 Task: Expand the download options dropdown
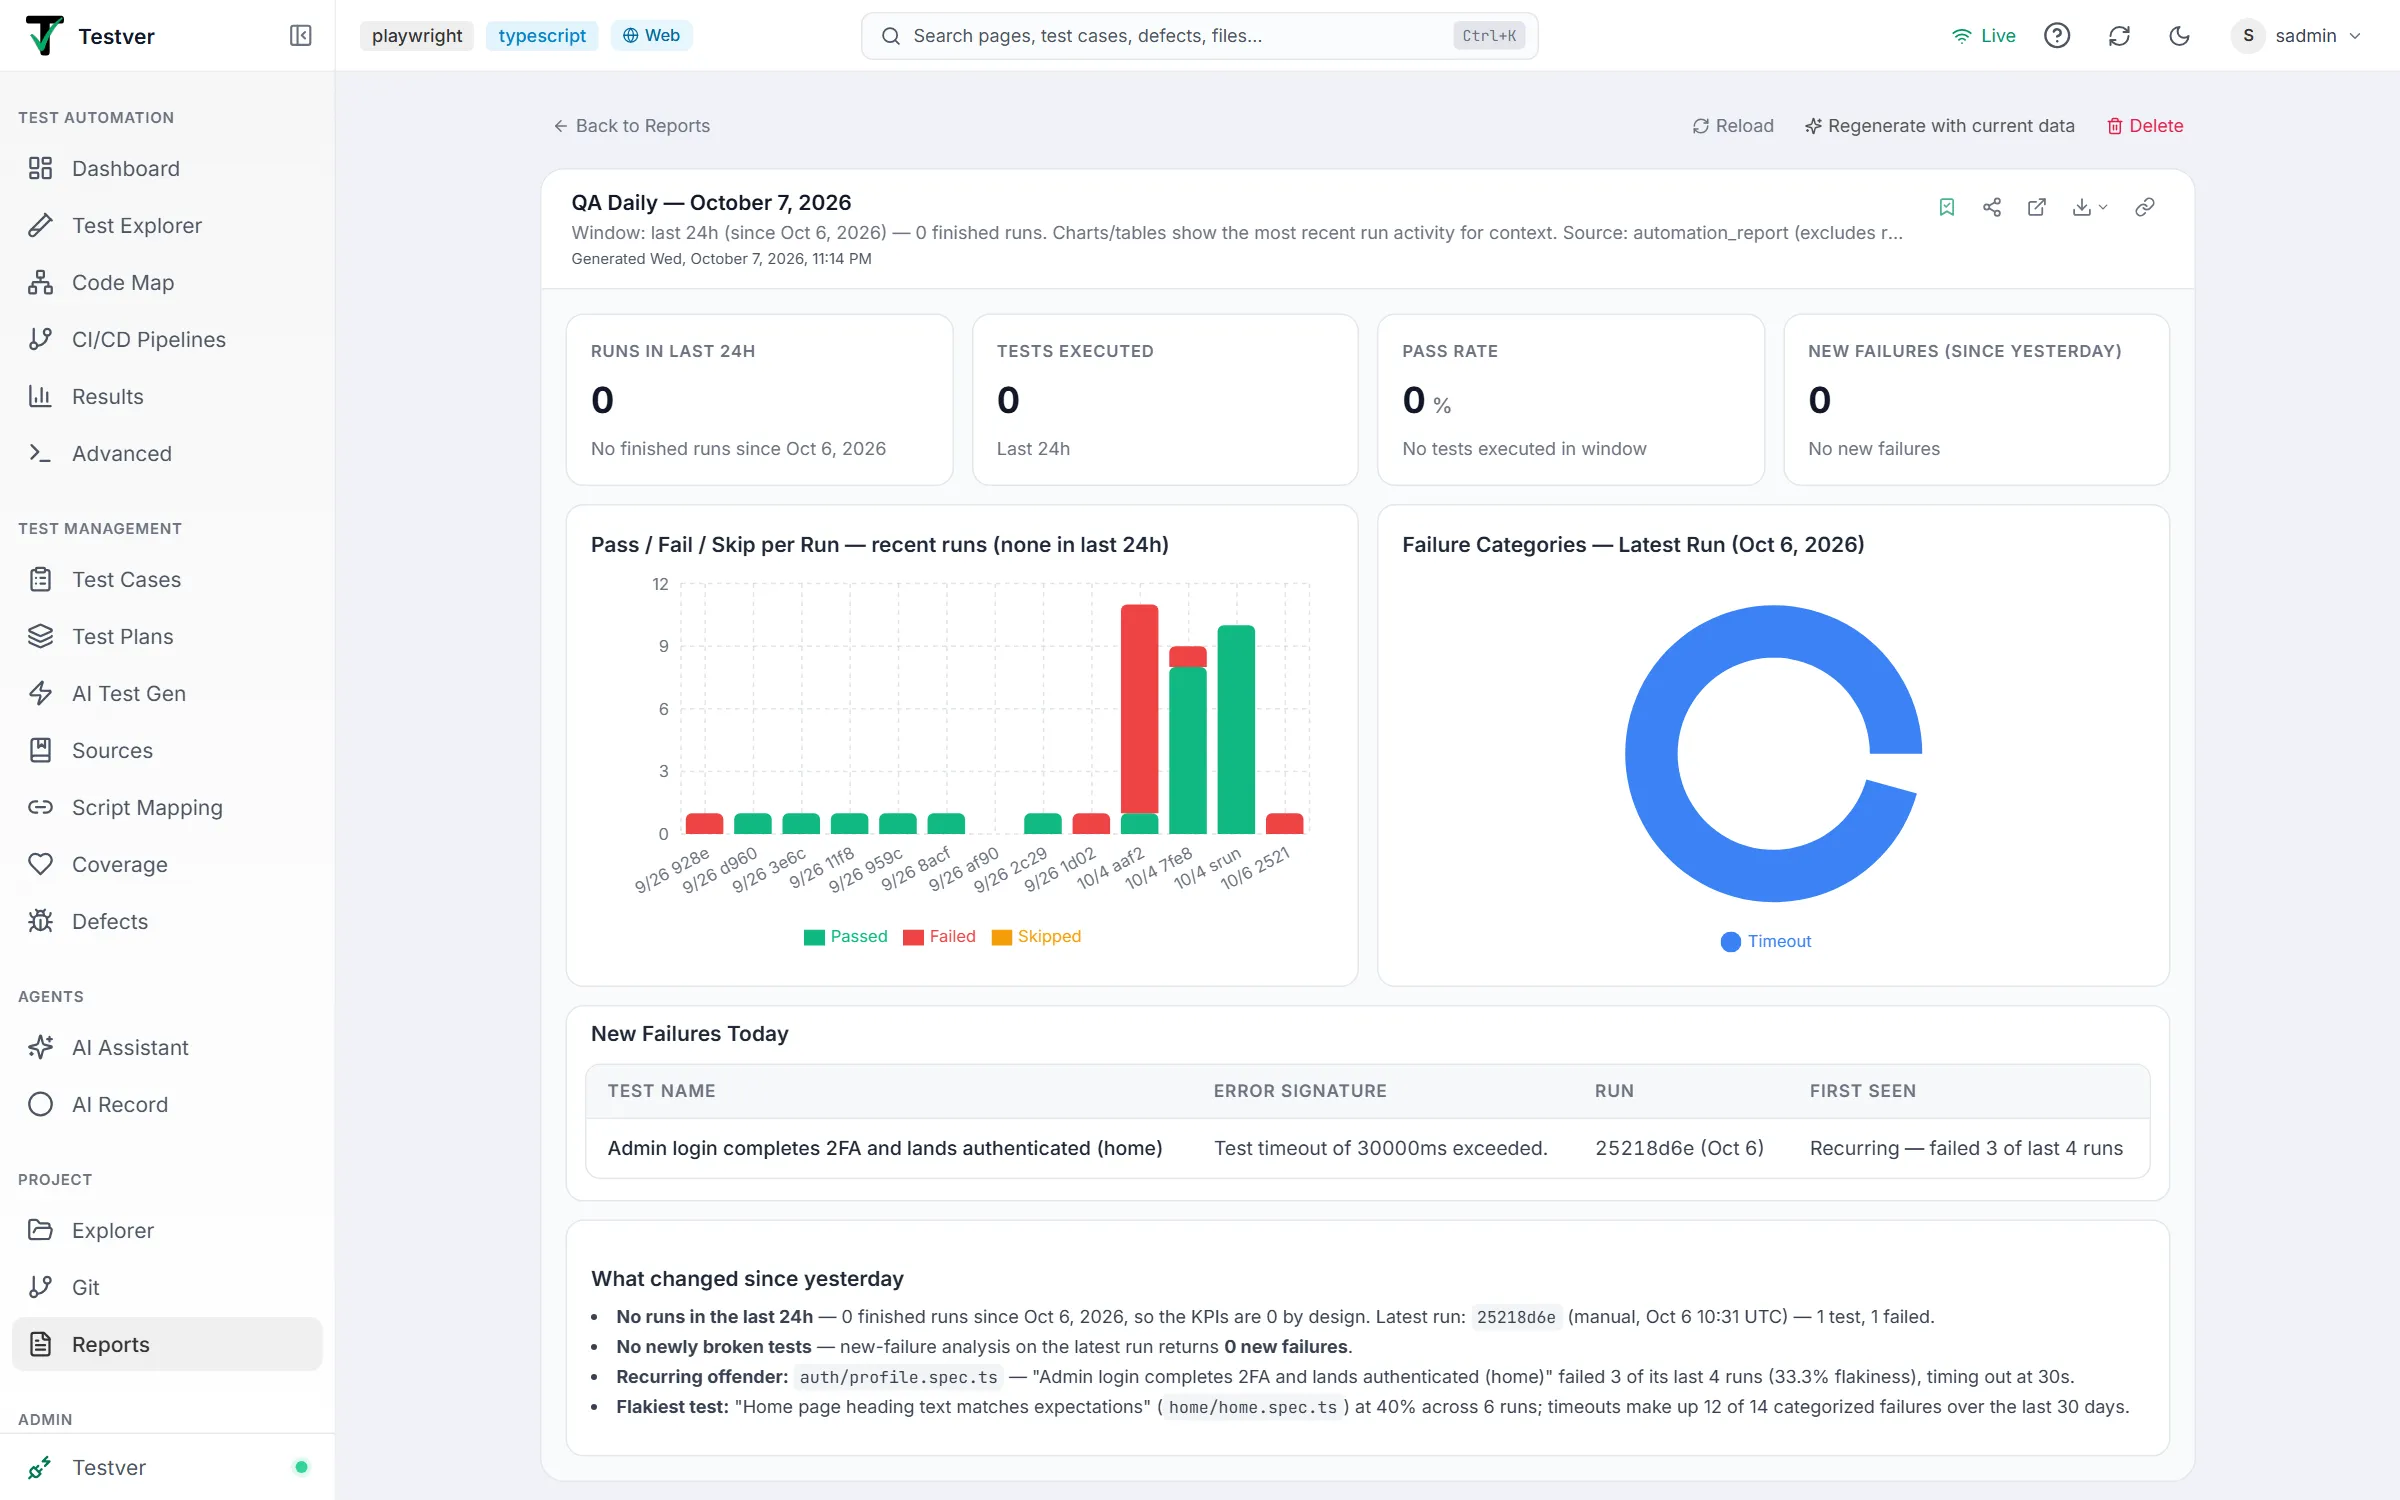pyautogui.click(x=2090, y=207)
